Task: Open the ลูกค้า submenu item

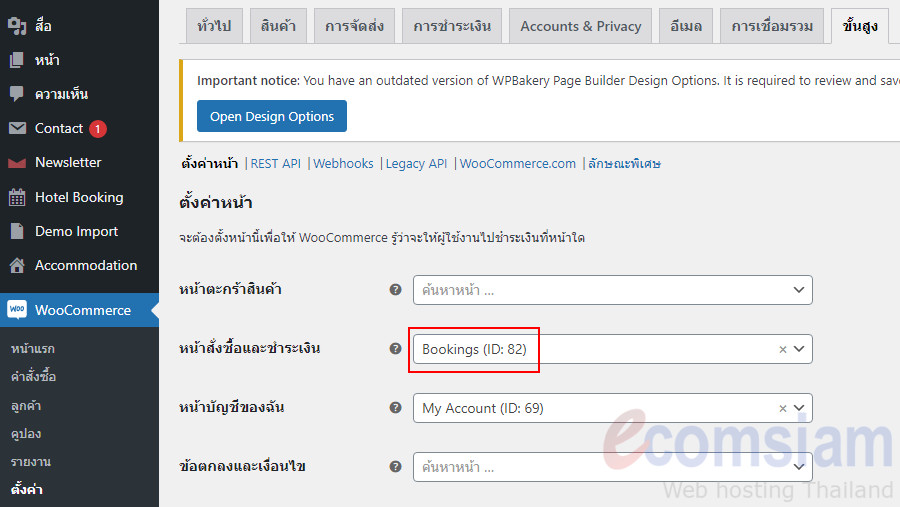Action: tap(26, 405)
